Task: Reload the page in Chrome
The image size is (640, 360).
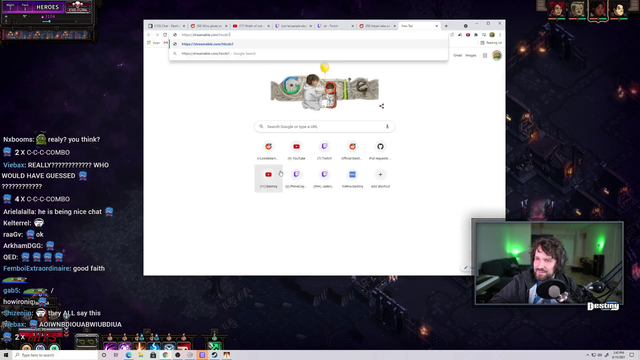Action: (x=165, y=35)
